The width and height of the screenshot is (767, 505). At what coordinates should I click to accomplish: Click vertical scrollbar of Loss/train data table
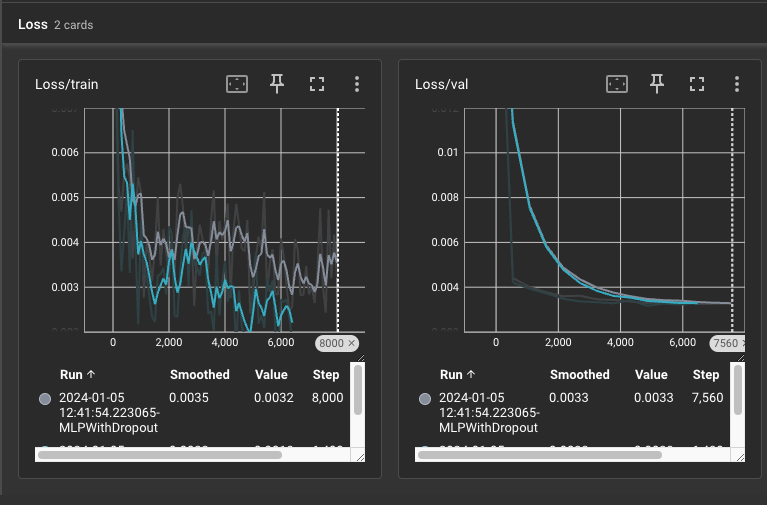(x=358, y=390)
